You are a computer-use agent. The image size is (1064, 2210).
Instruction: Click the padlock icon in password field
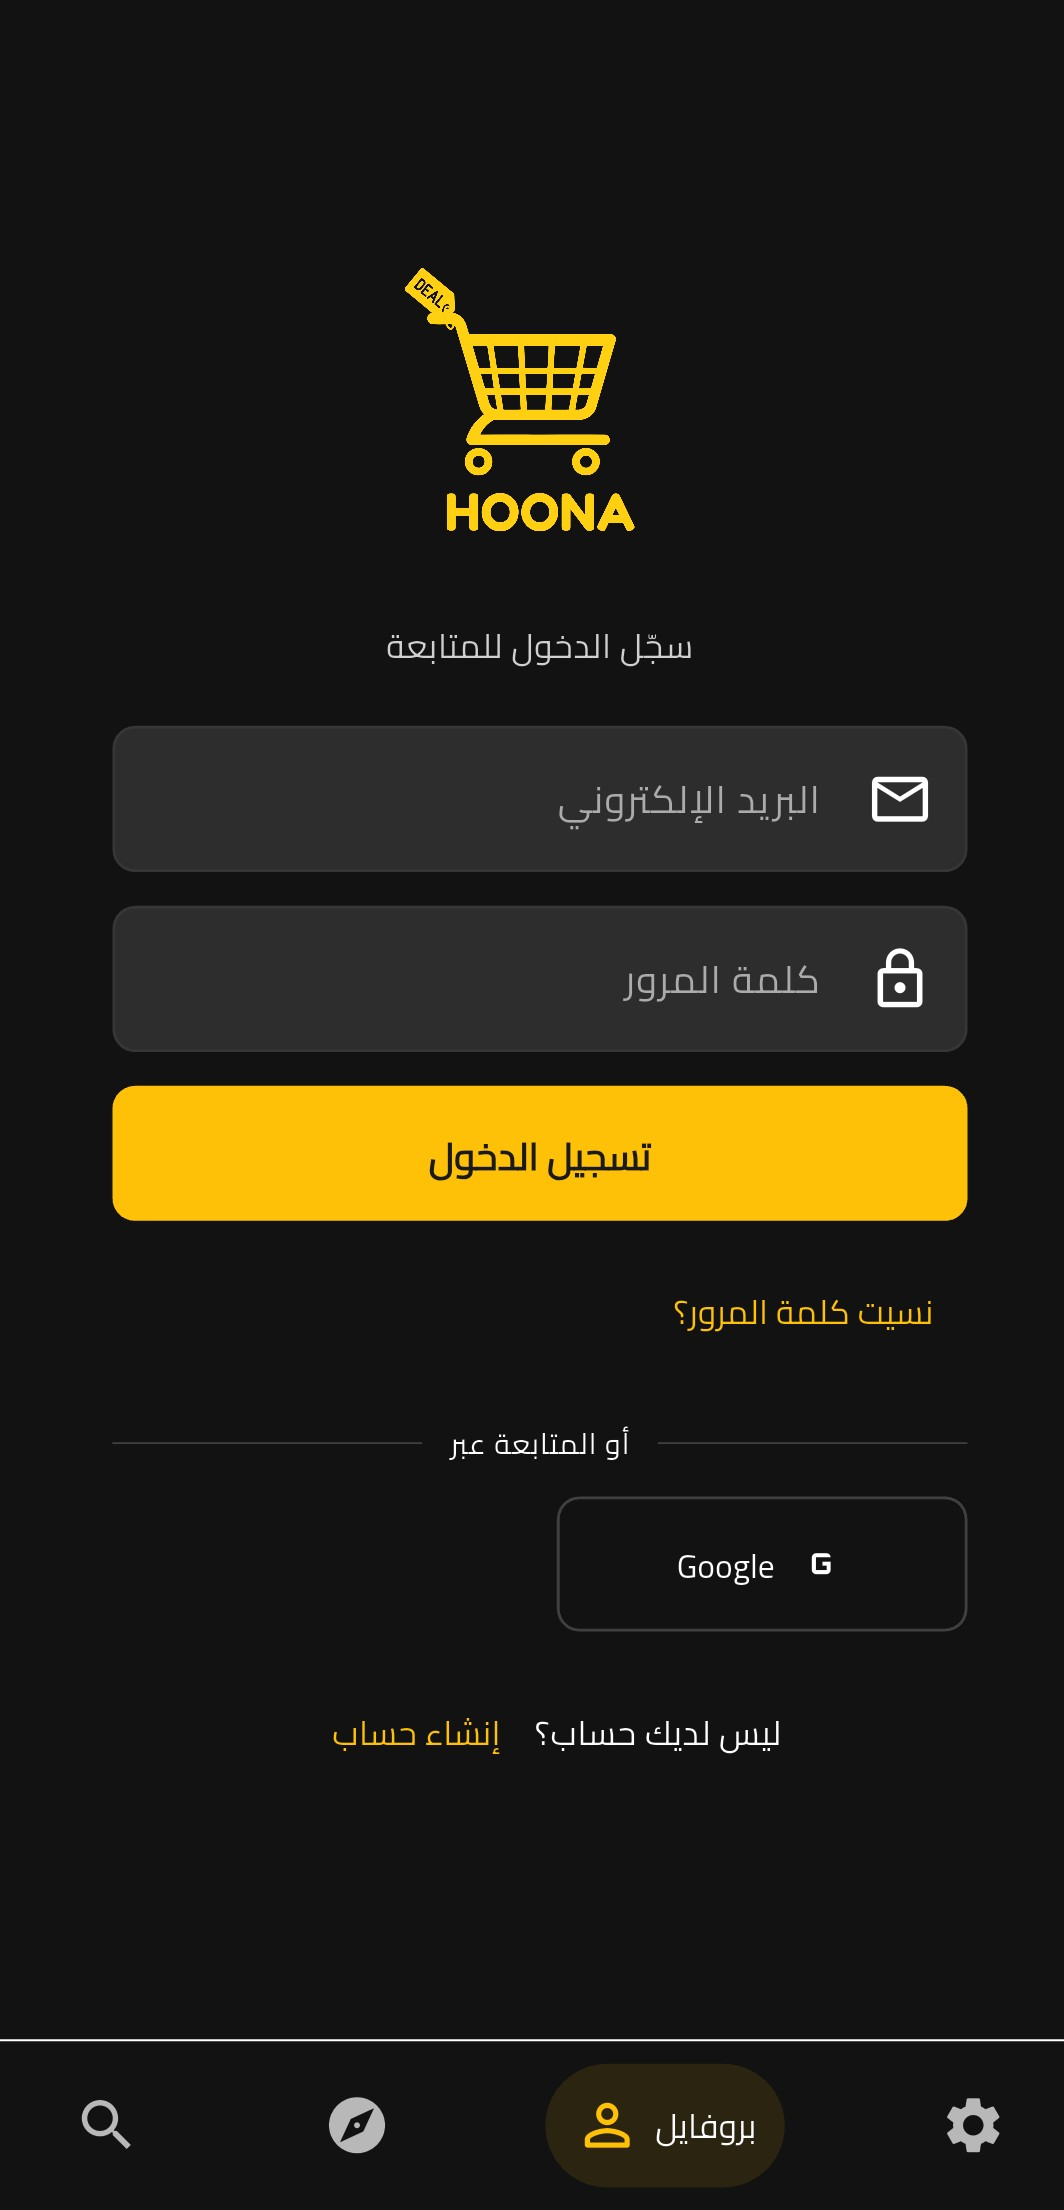[x=900, y=978]
